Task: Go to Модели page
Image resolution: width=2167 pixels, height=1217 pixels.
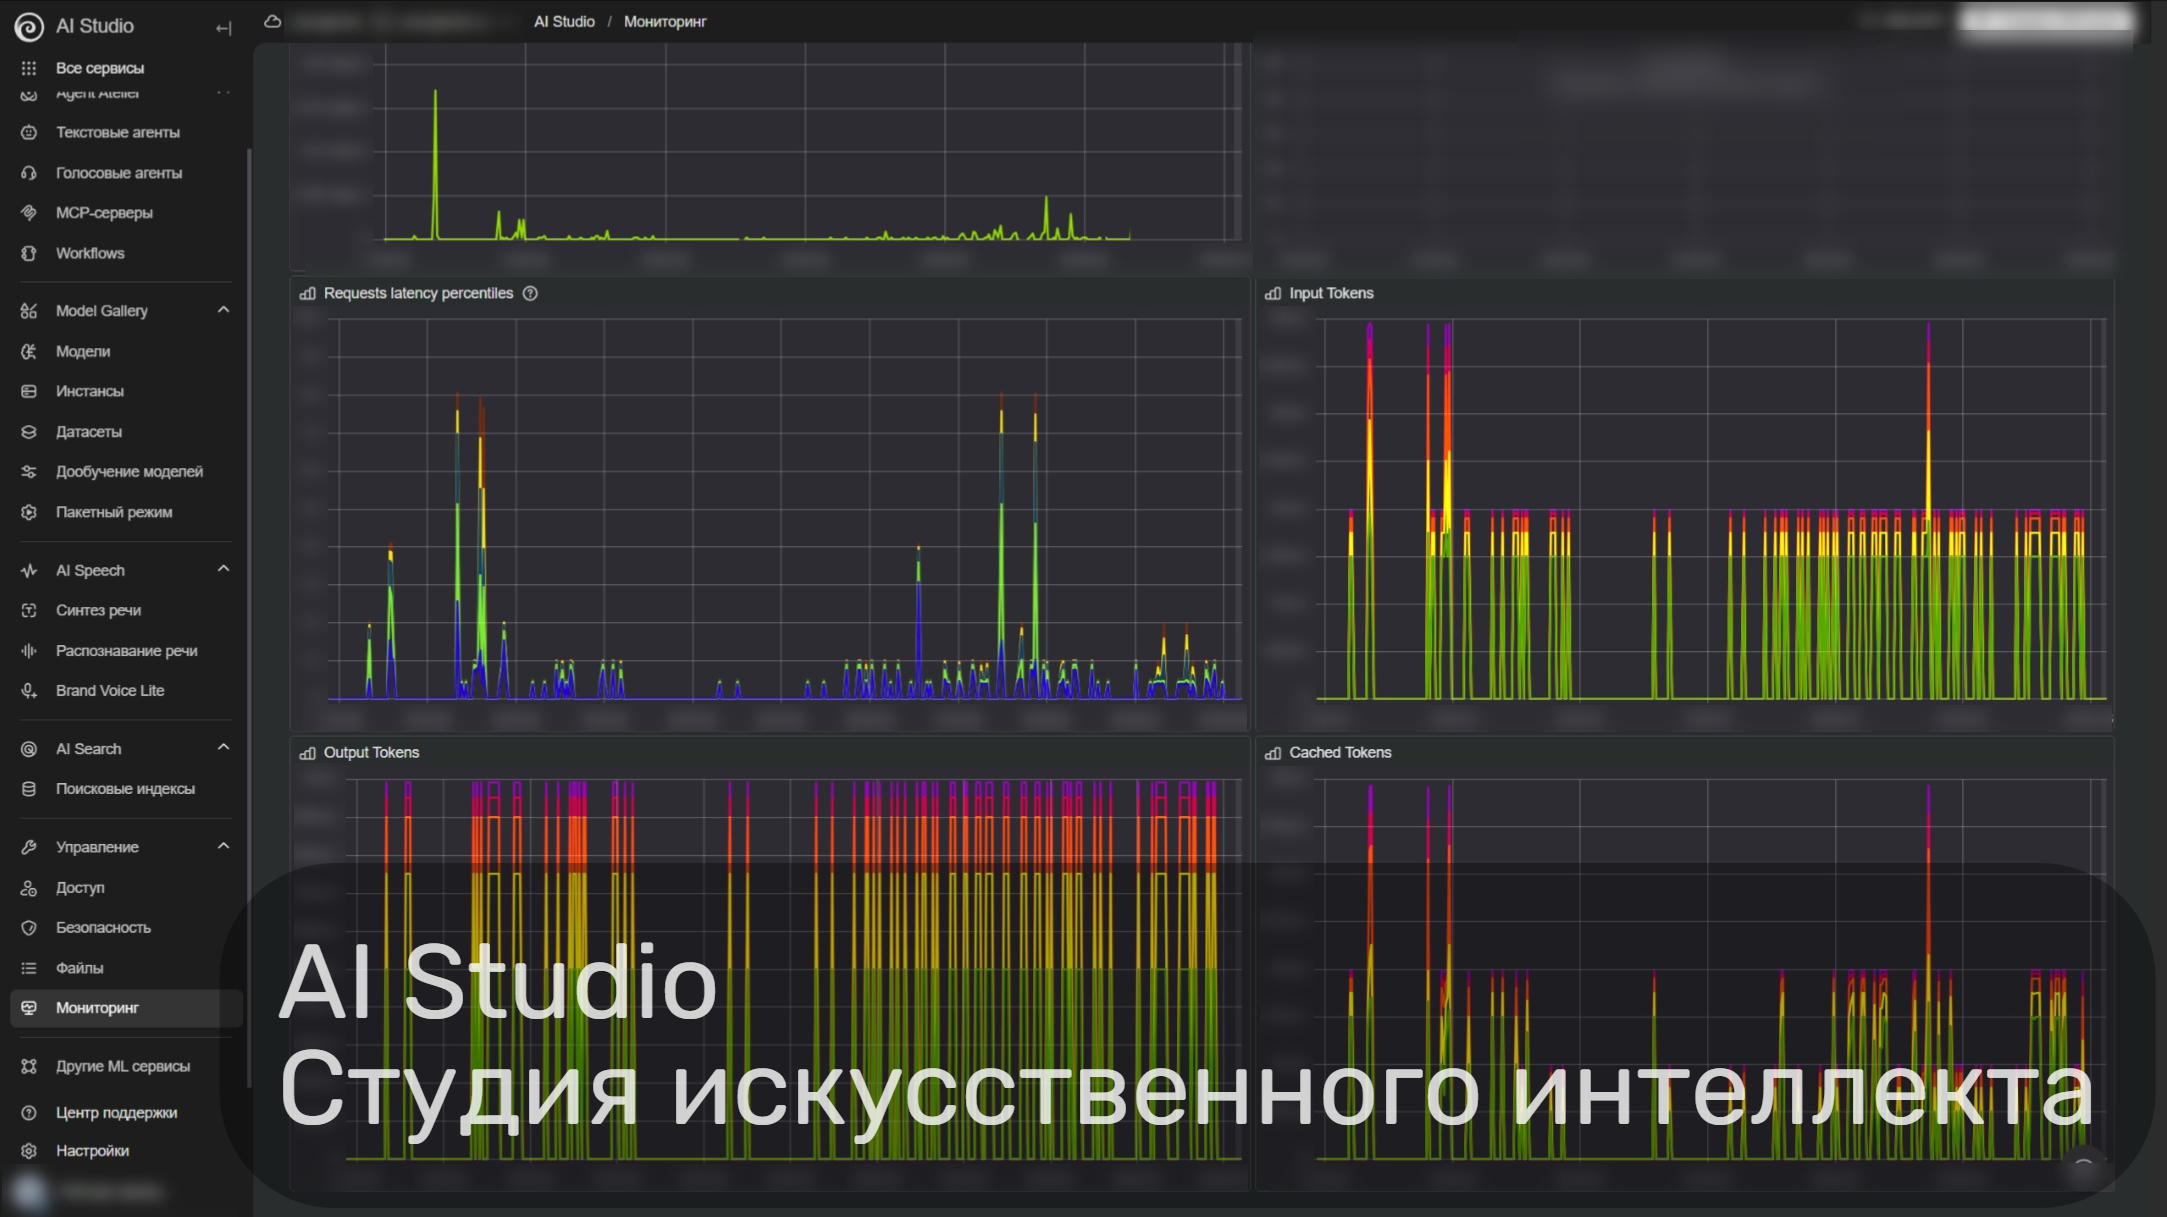Action: coord(83,351)
